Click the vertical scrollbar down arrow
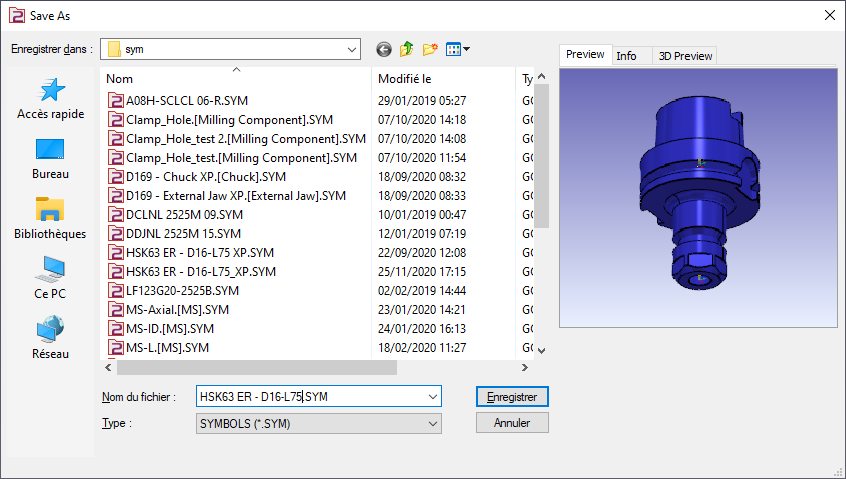Screen dimensions: 846x479 tap(541, 351)
